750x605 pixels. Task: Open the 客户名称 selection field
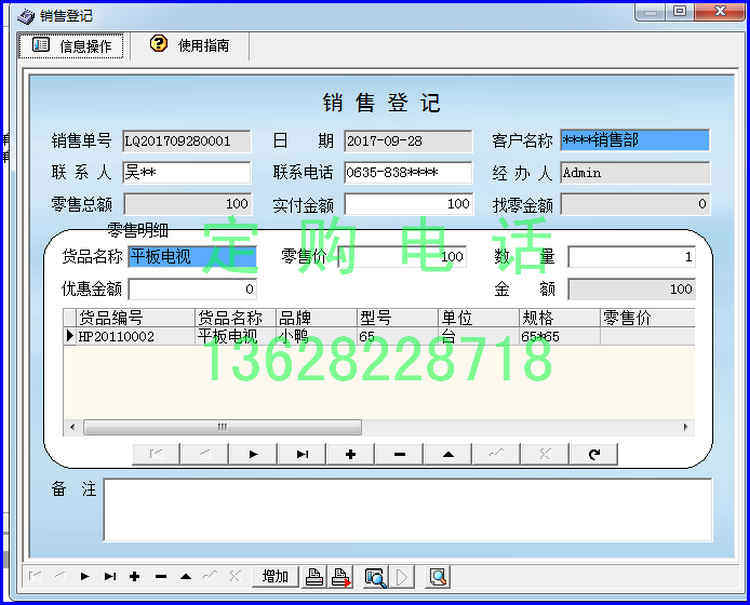pyautogui.click(x=635, y=140)
